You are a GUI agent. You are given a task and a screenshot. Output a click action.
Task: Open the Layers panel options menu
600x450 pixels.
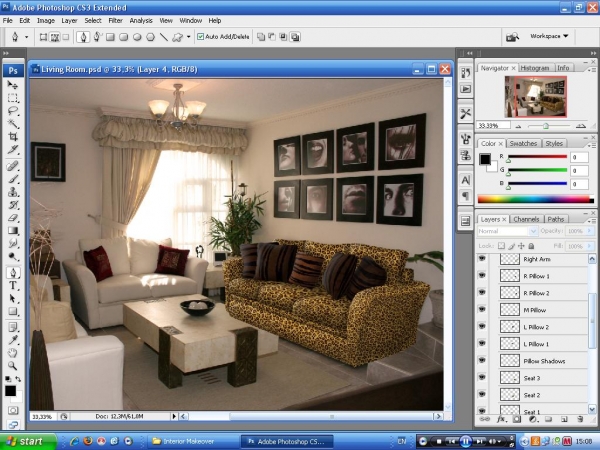(x=592, y=221)
